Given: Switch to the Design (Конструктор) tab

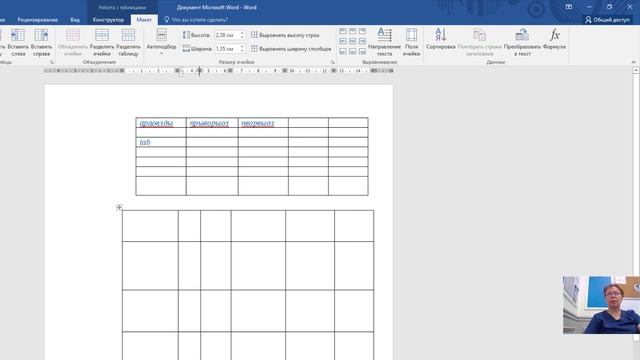Looking at the screenshot, I should 108,20.
